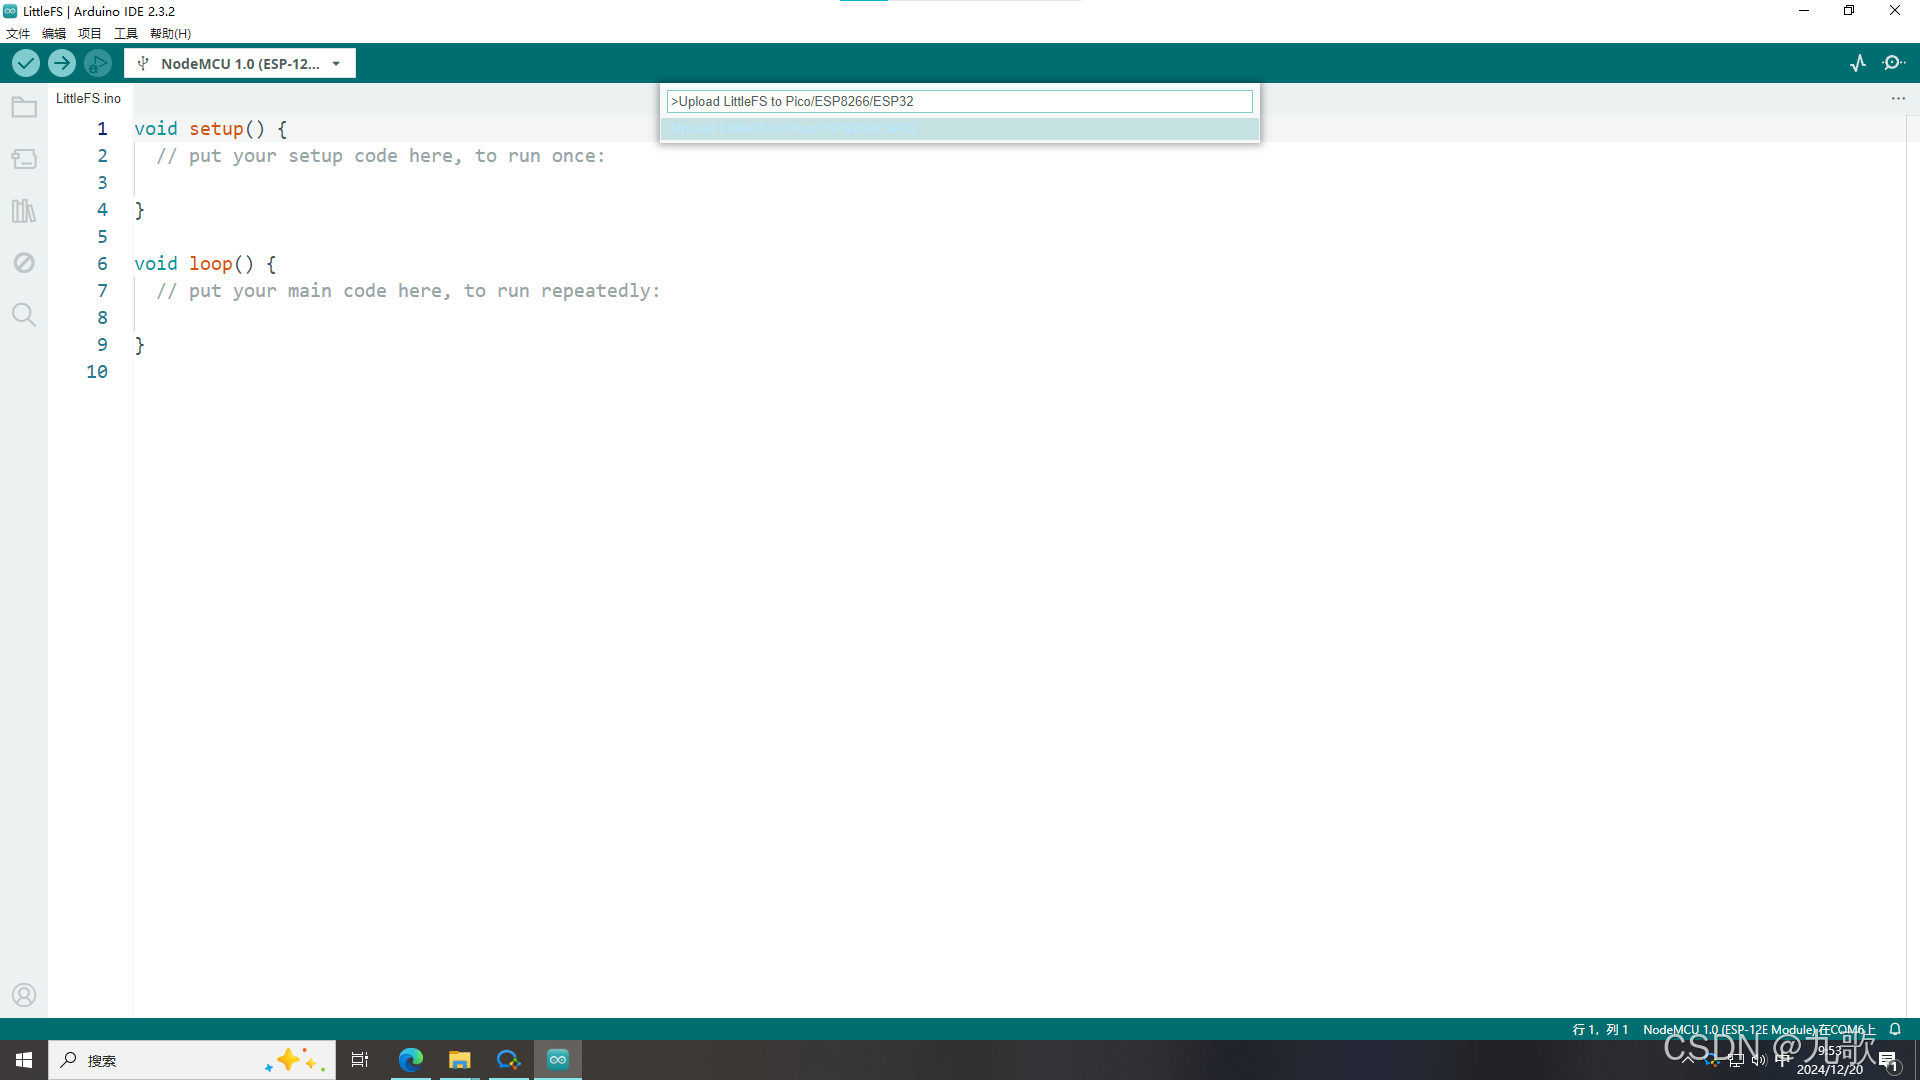Select Upload LittleFS to Pico/ESP8266/ESP32 suggestion
Viewport: 1920px width, 1080px height.
(959, 129)
